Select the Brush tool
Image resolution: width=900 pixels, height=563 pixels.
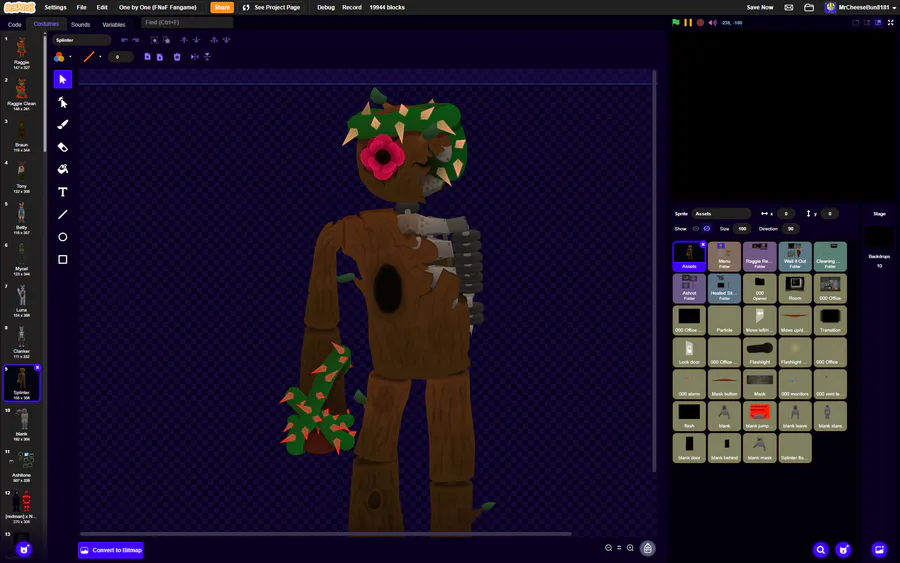pyautogui.click(x=63, y=125)
